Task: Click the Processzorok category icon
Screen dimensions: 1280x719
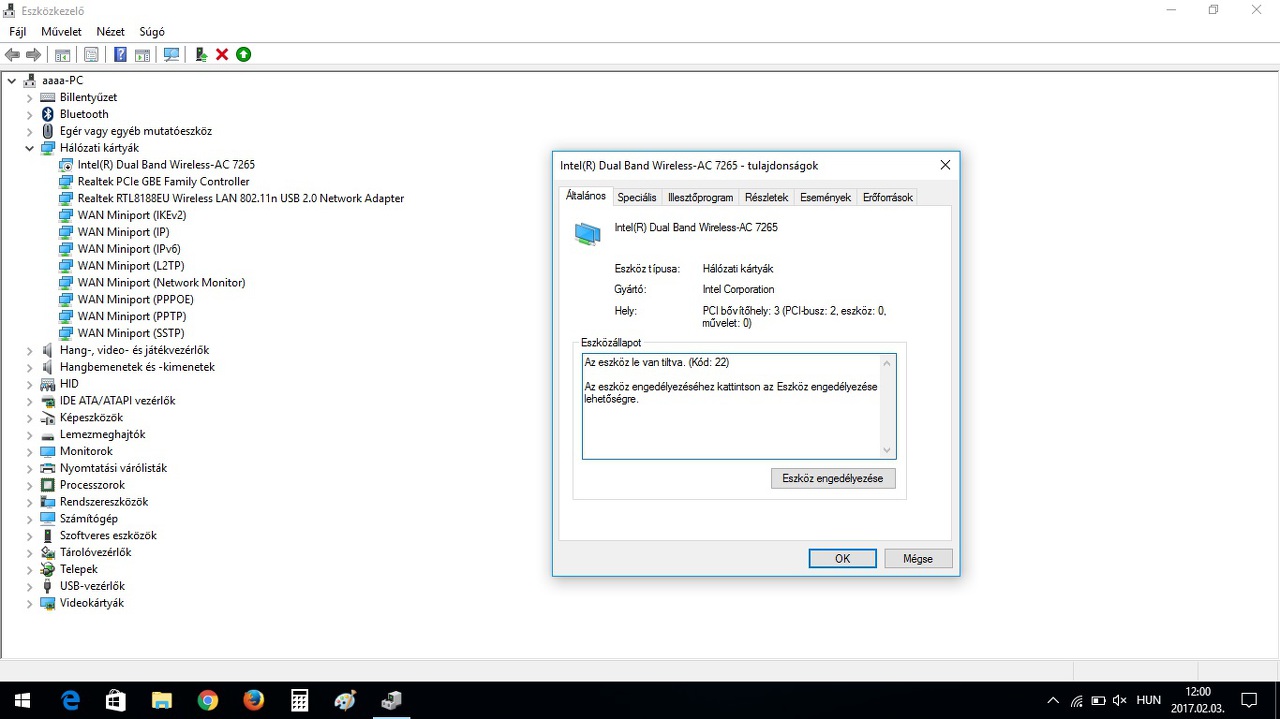Action: pyautogui.click(x=47, y=485)
